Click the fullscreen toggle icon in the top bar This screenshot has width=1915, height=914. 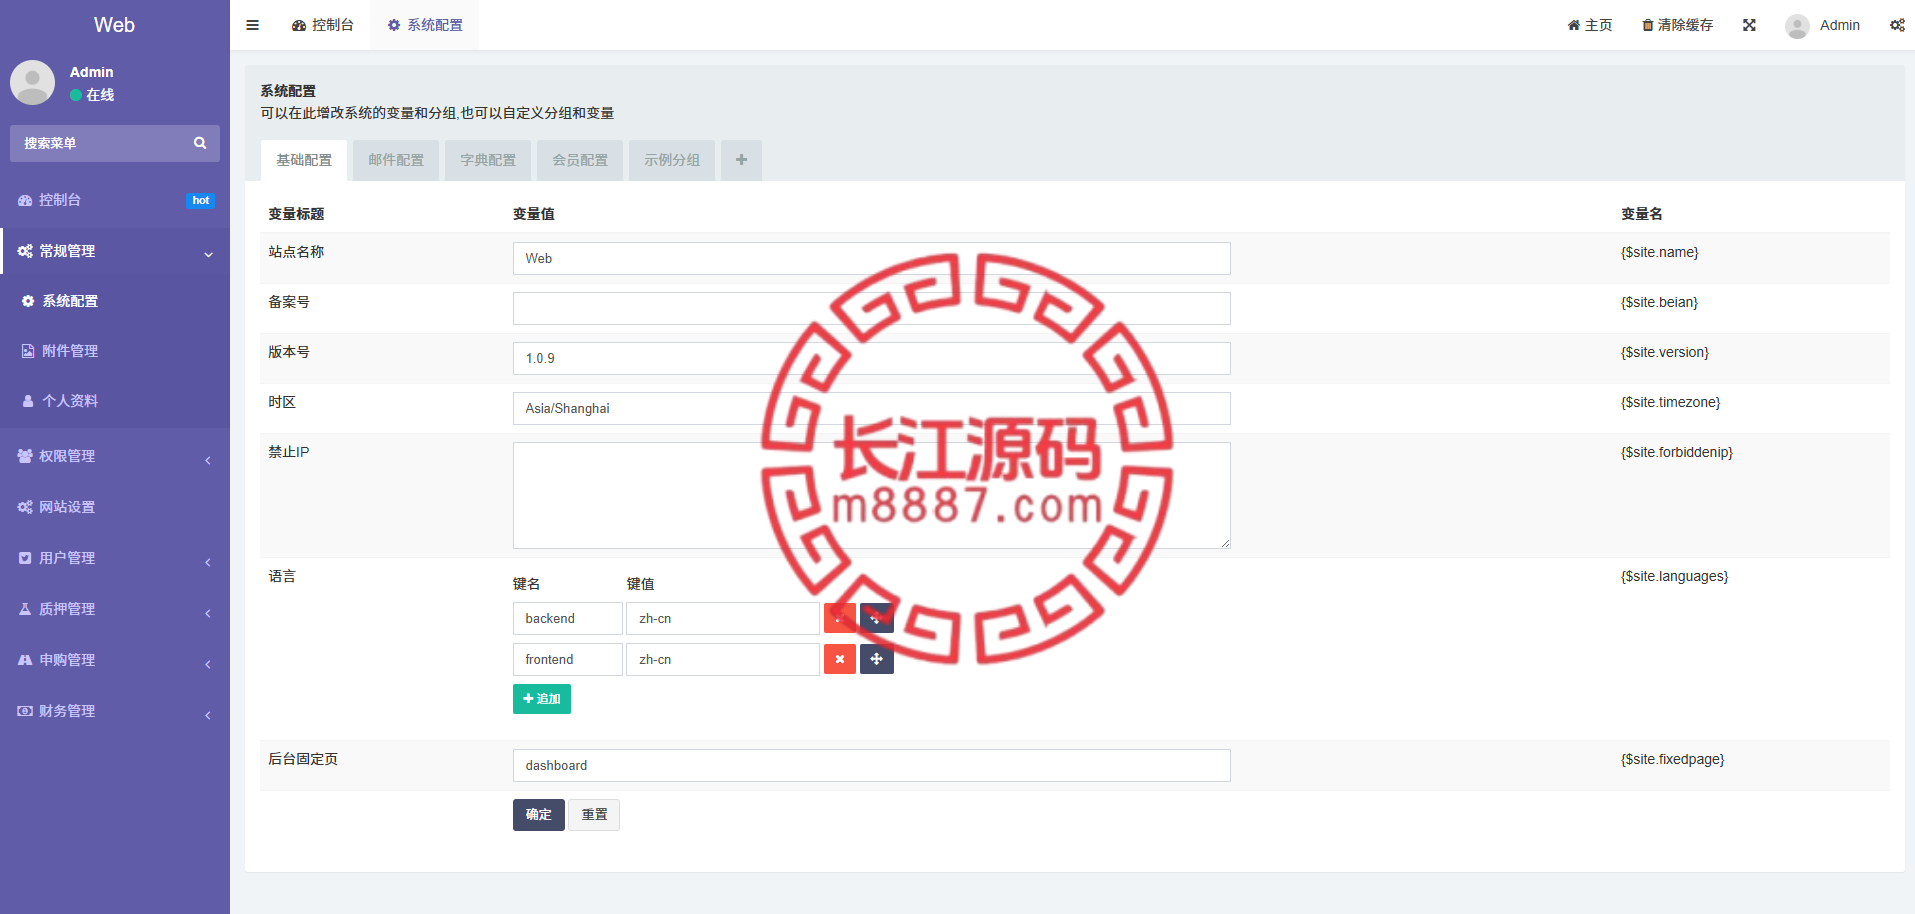[x=1749, y=25]
